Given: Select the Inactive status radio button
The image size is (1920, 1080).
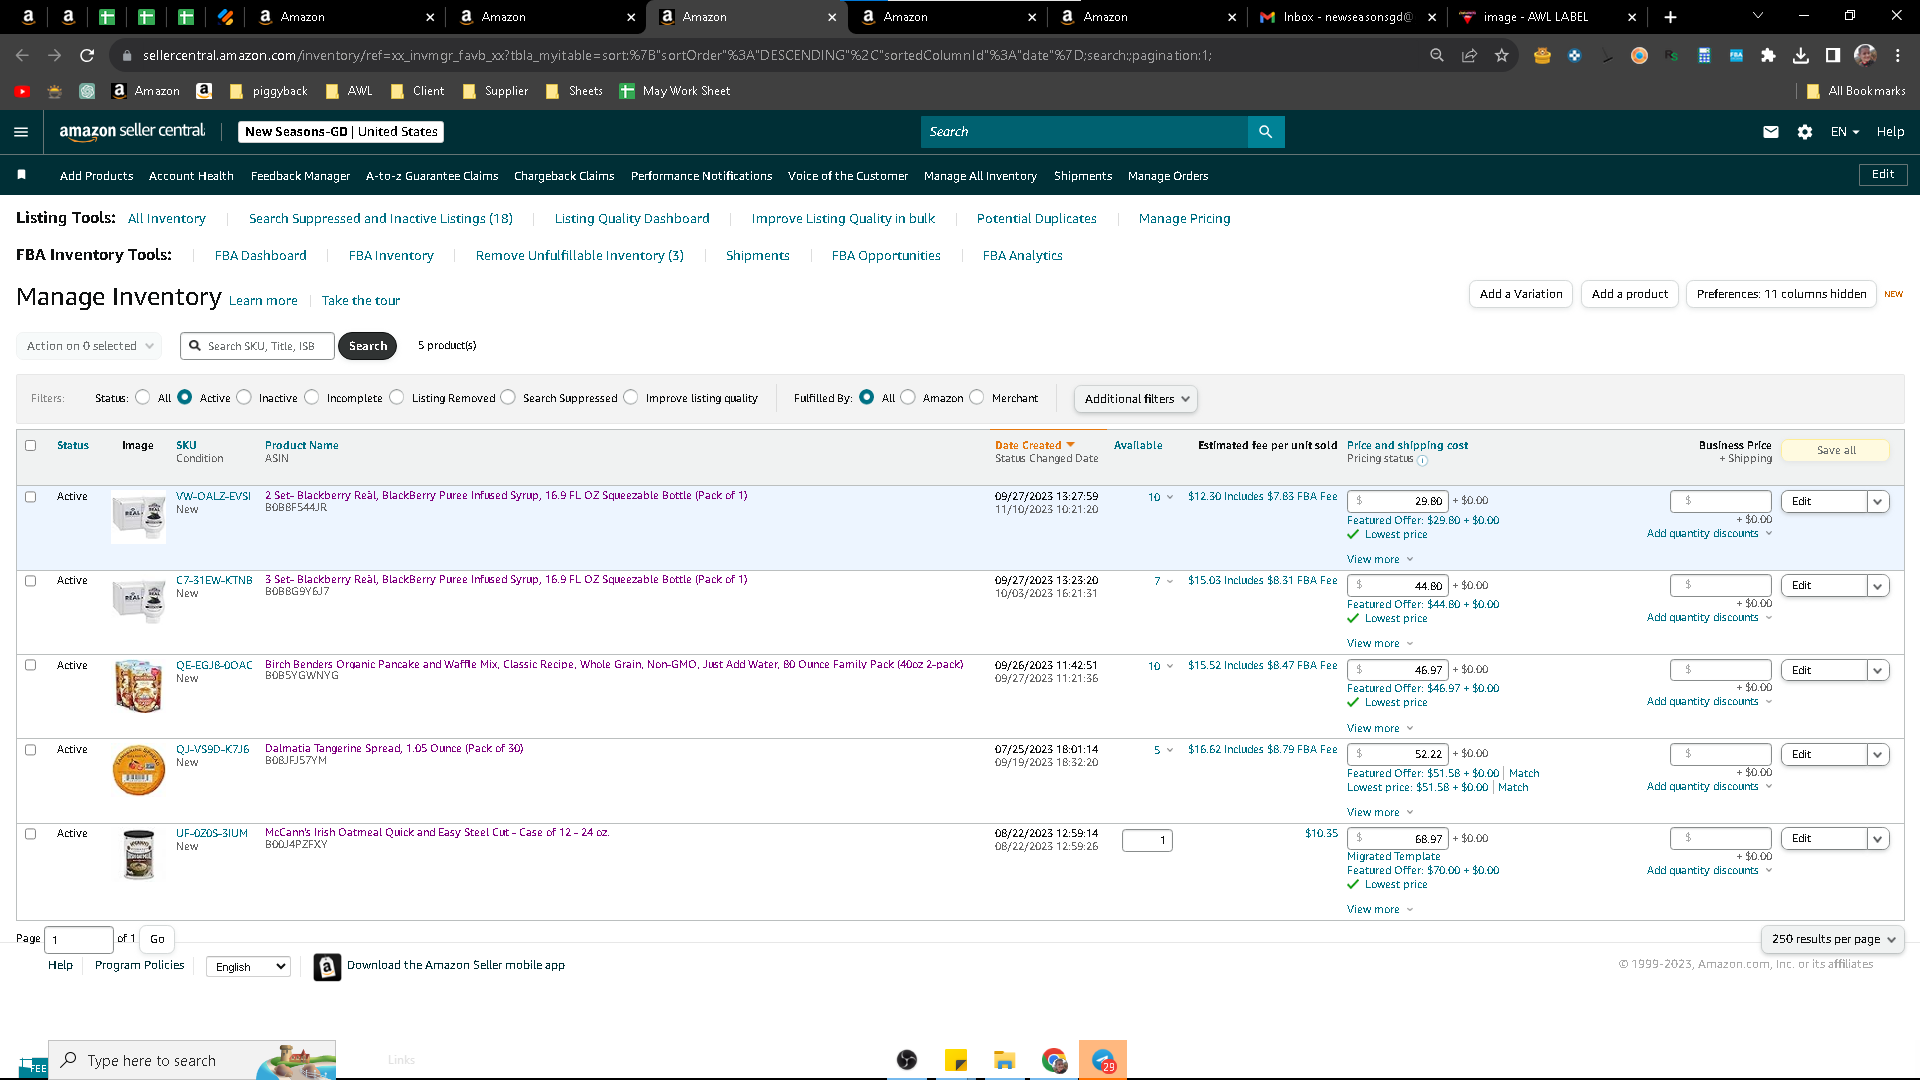Looking at the screenshot, I should 243,397.
